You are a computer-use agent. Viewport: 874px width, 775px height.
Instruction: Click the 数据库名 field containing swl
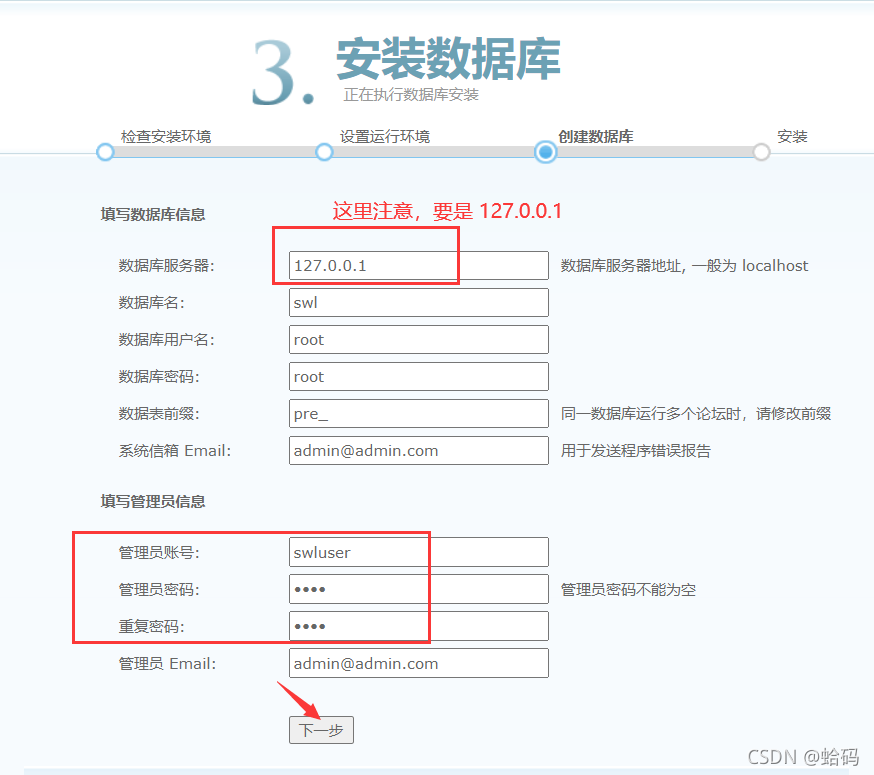(418, 302)
